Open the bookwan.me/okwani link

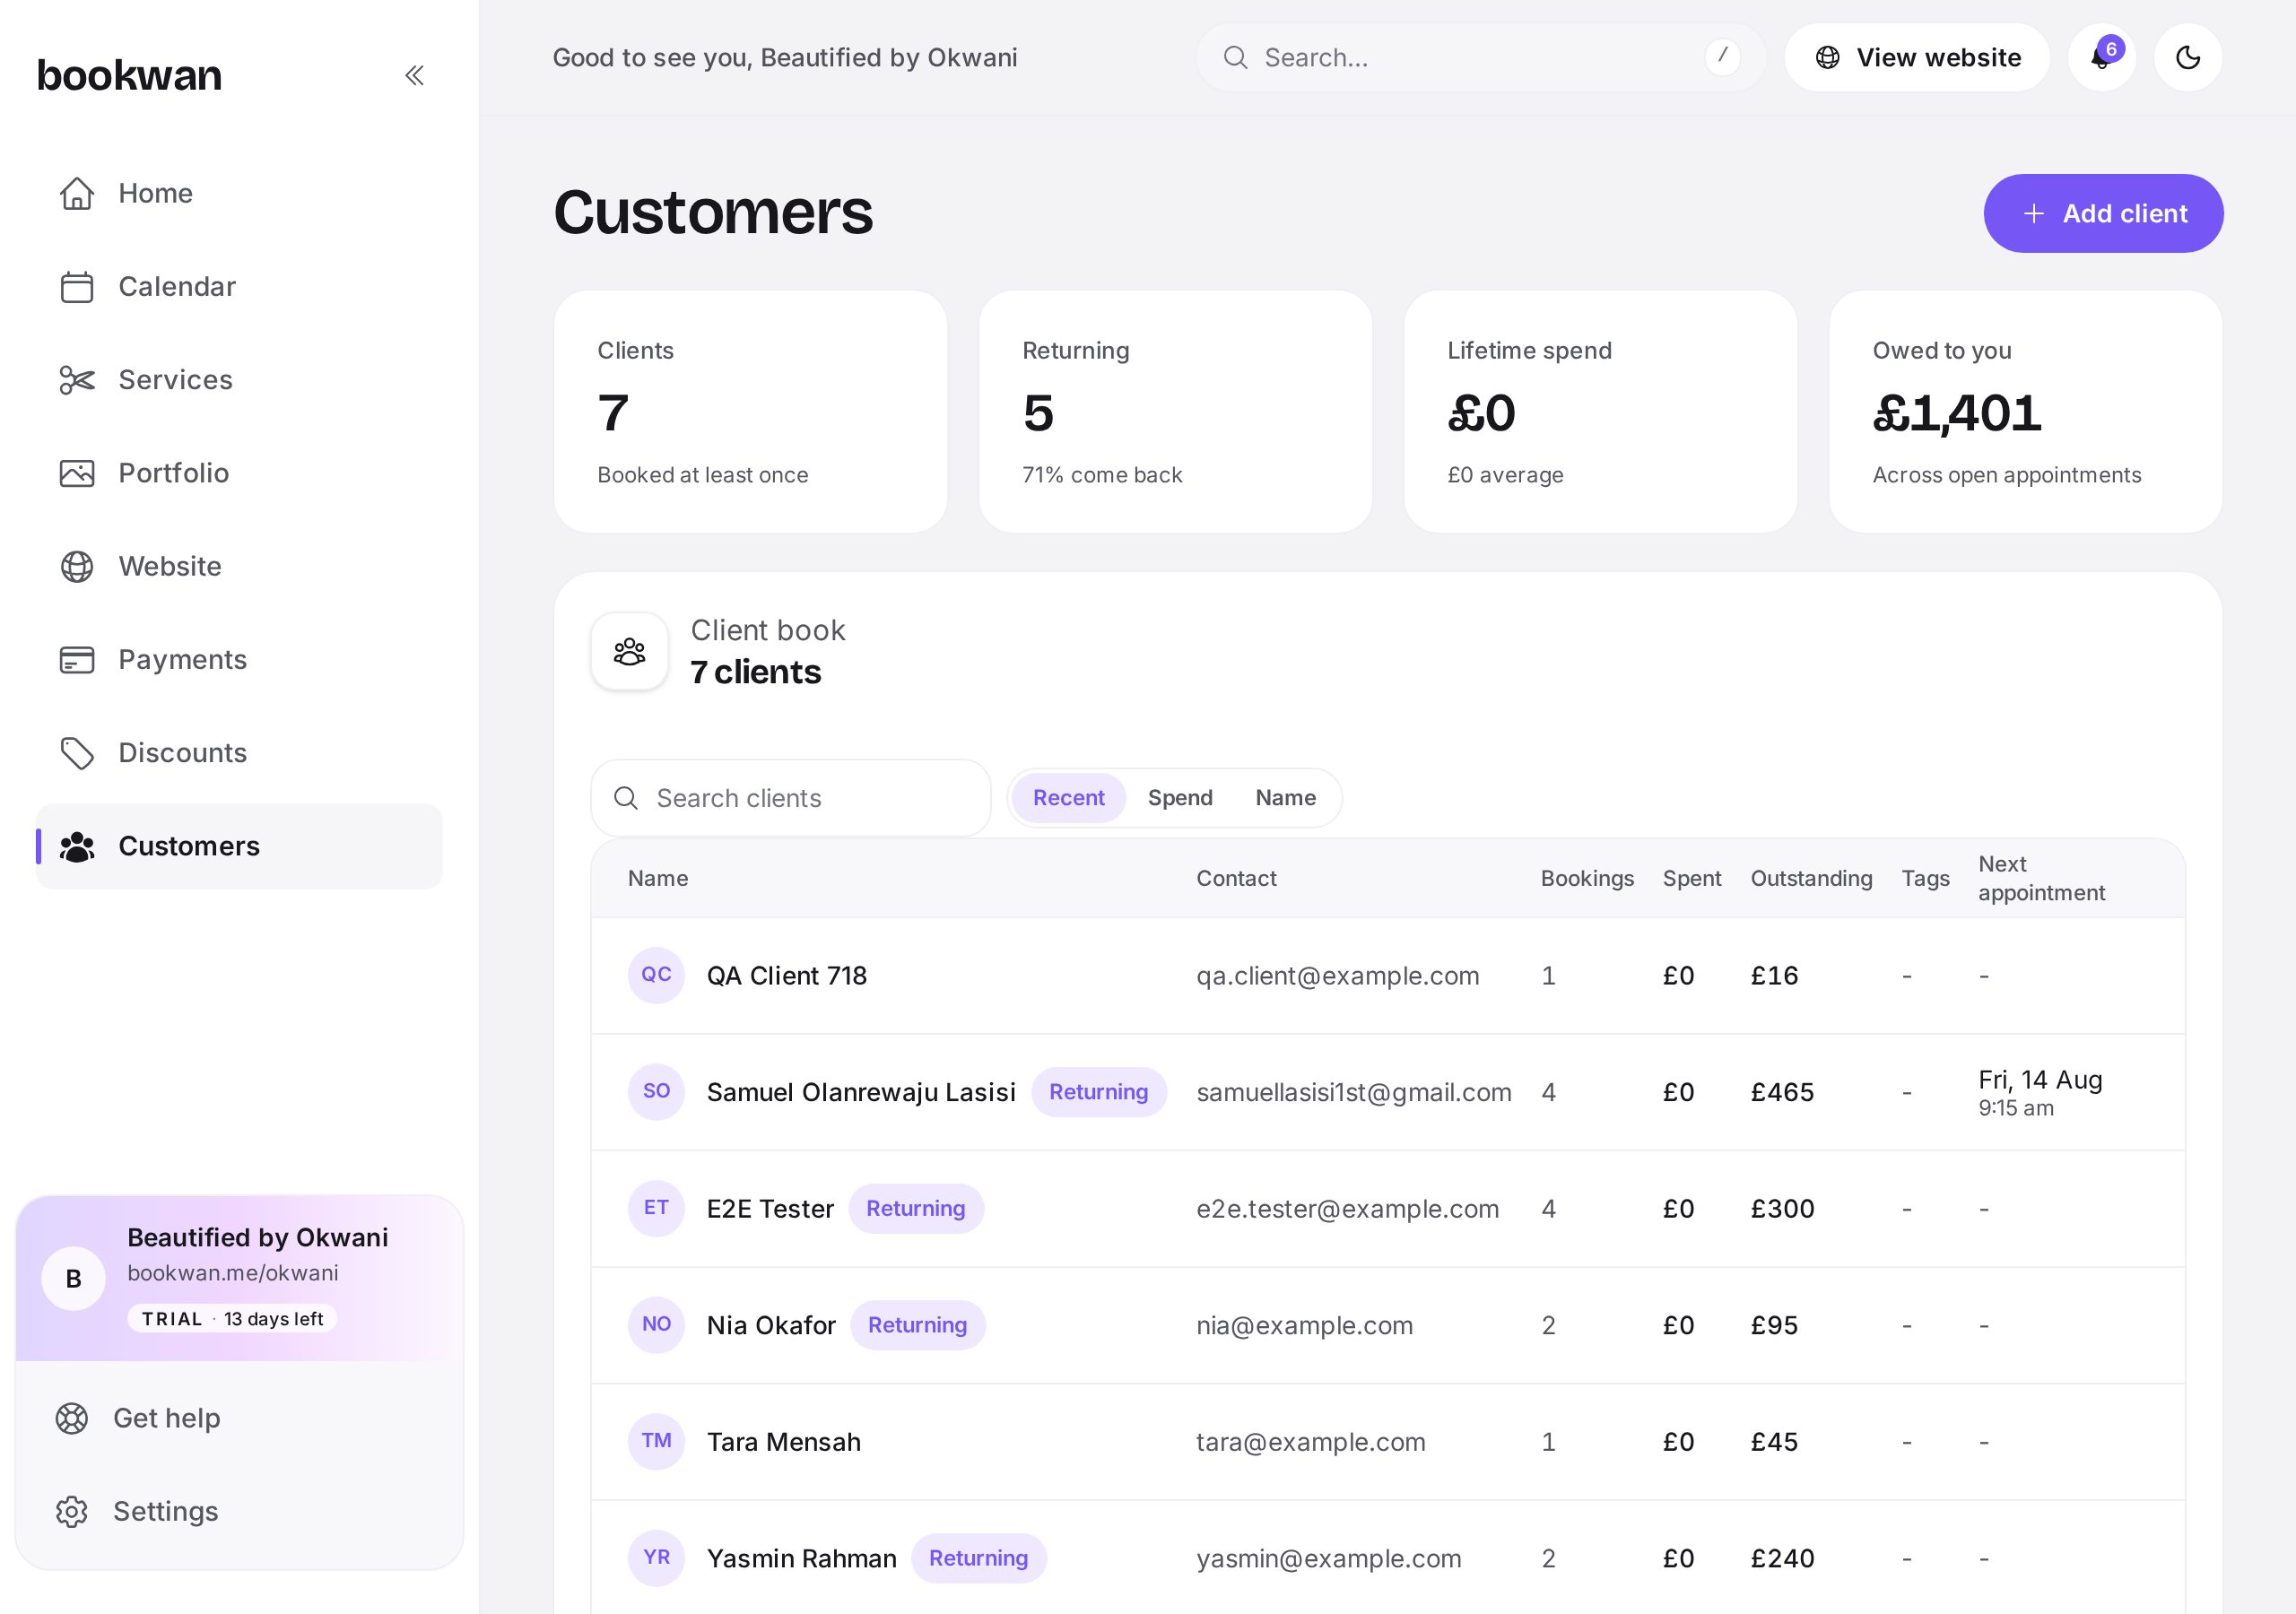coord(233,1273)
